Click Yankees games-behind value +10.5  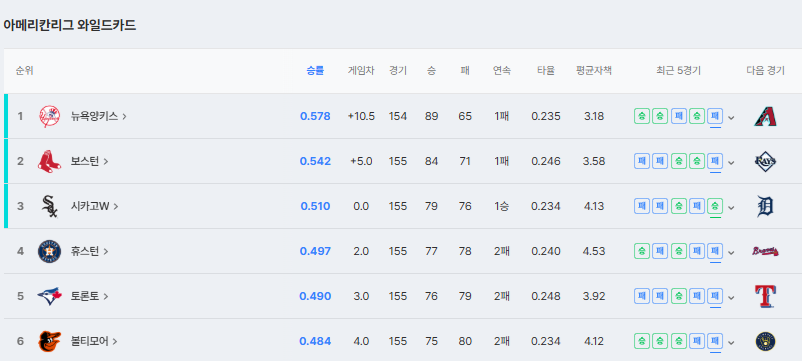point(361,117)
